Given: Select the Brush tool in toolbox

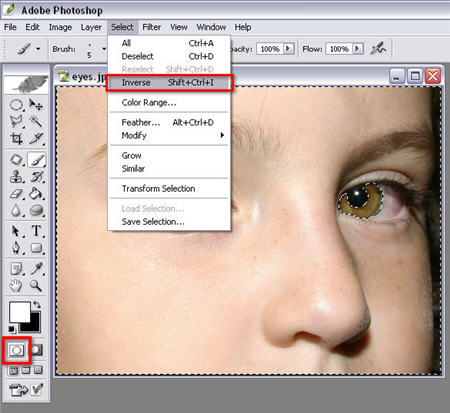Looking at the screenshot, I should point(36,160).
